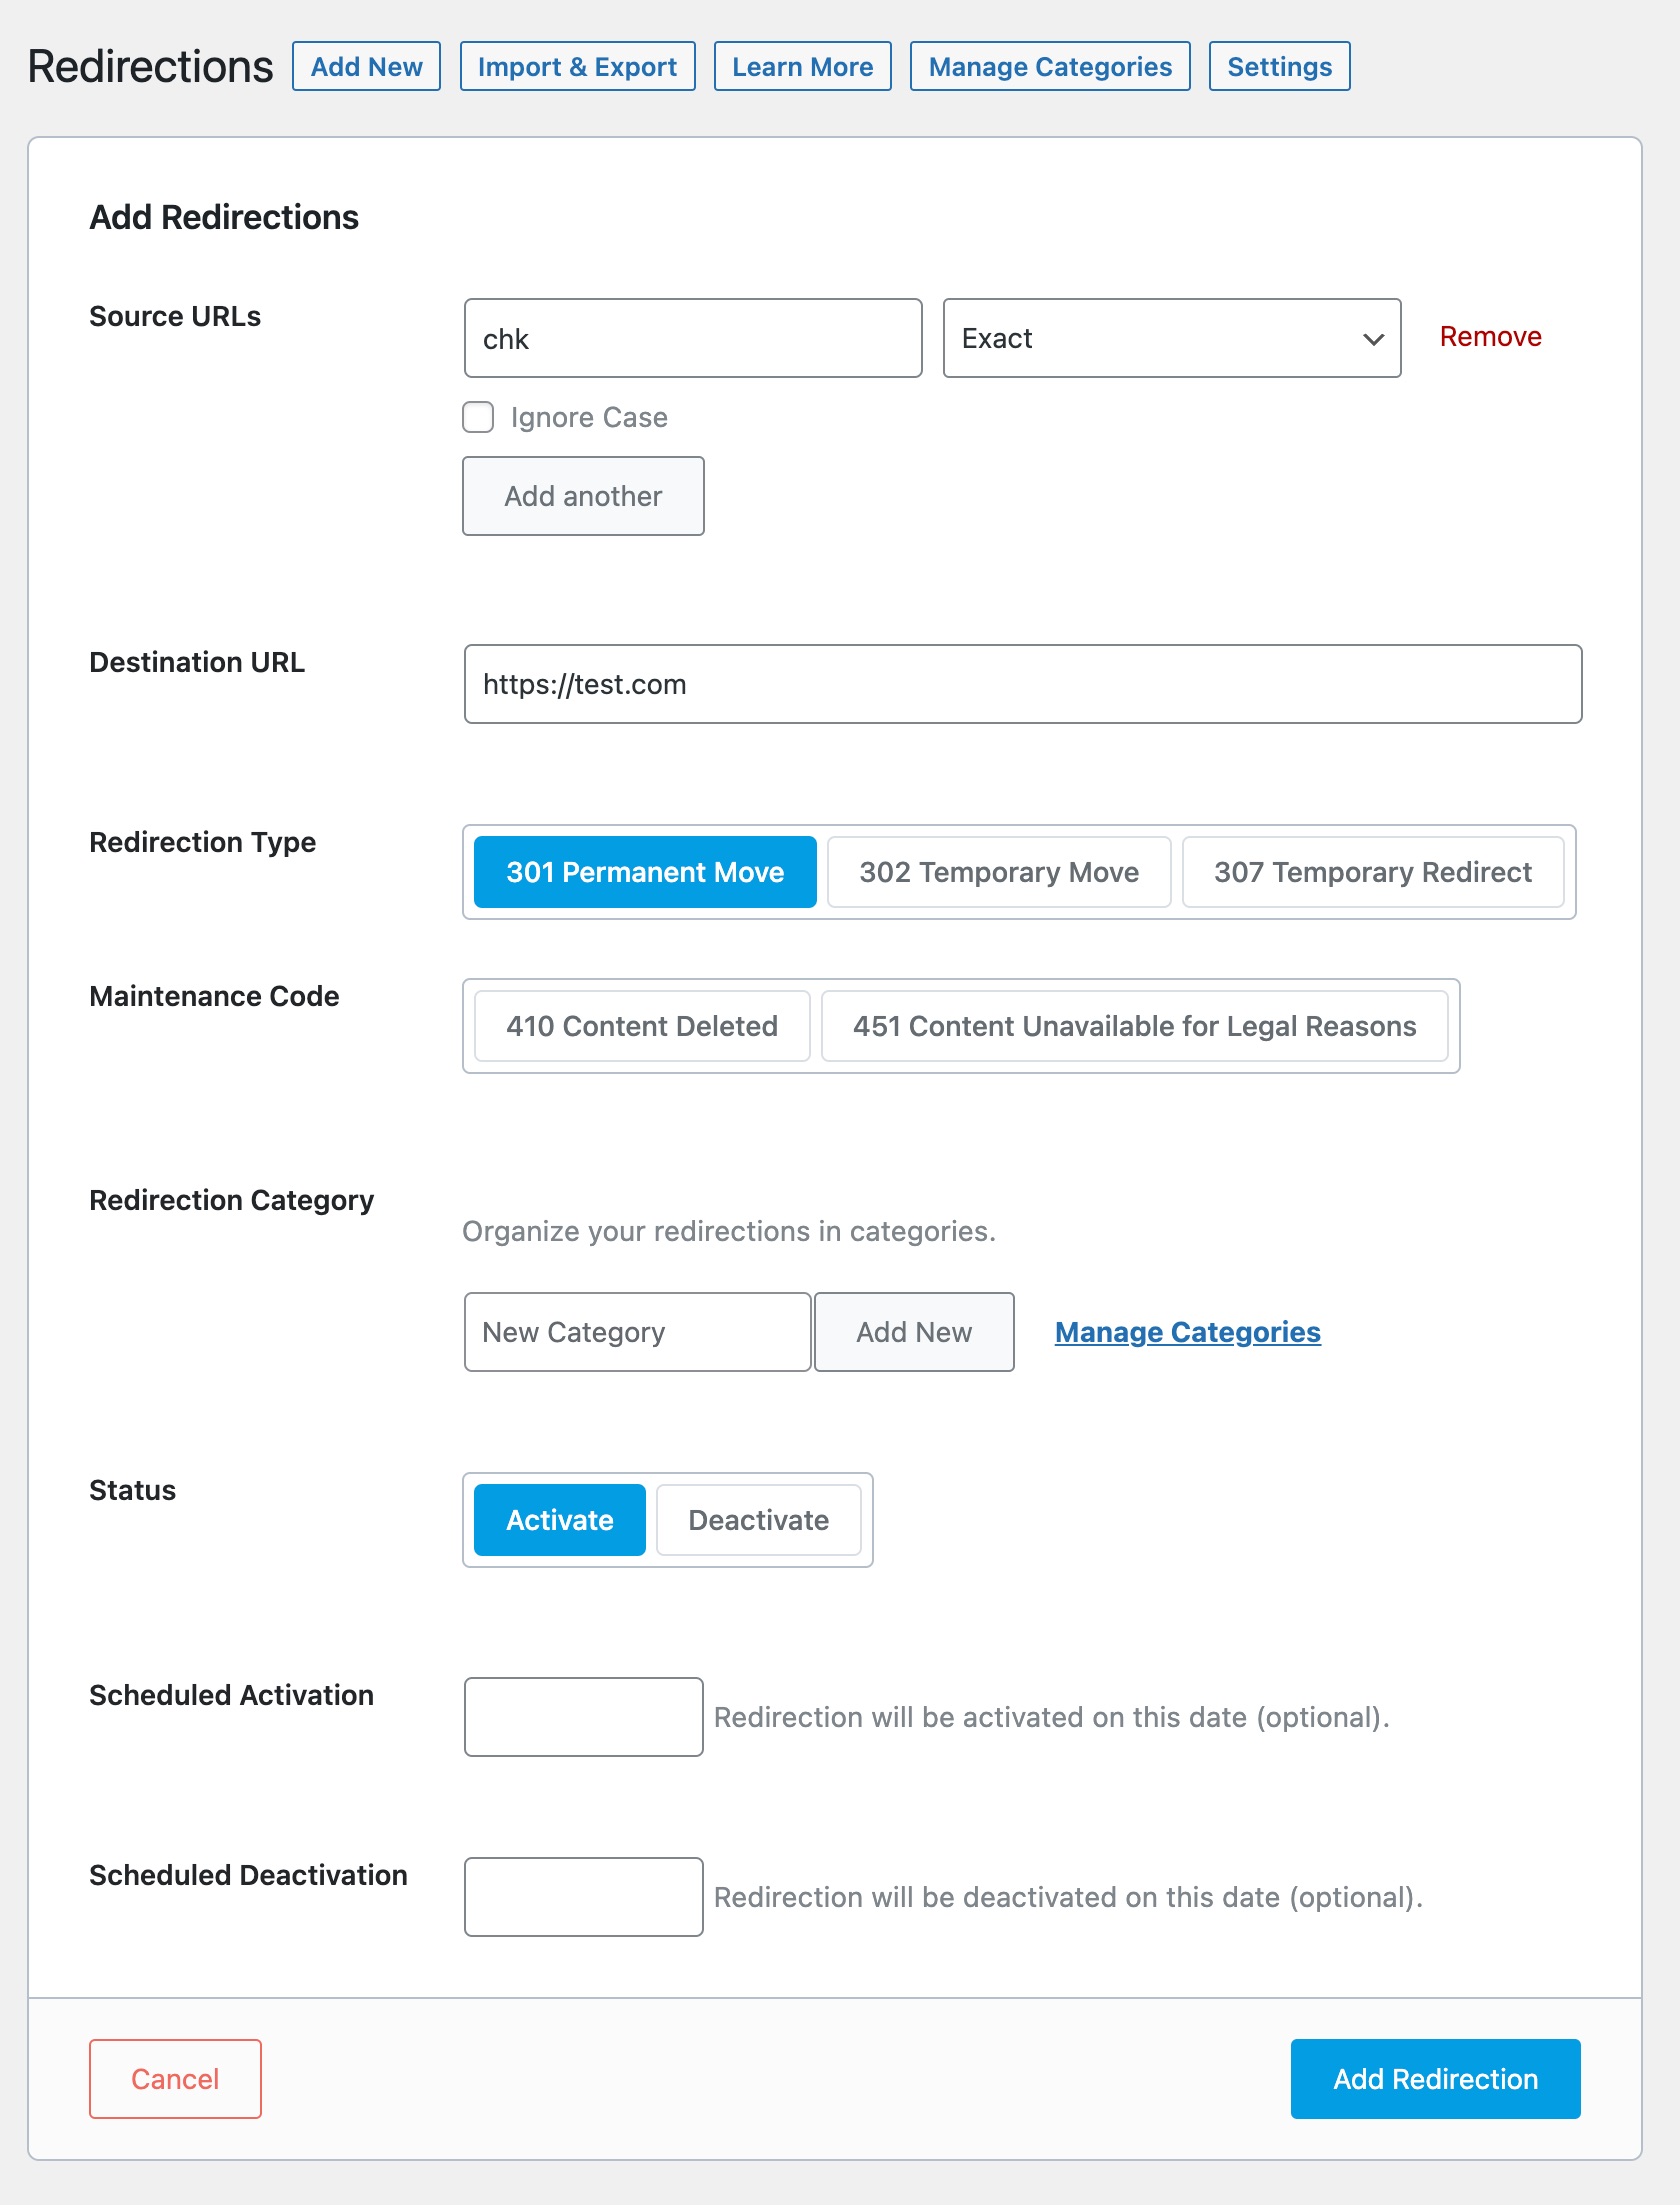
Task: Click Add another source URL button
Action: tap(583, 496)
